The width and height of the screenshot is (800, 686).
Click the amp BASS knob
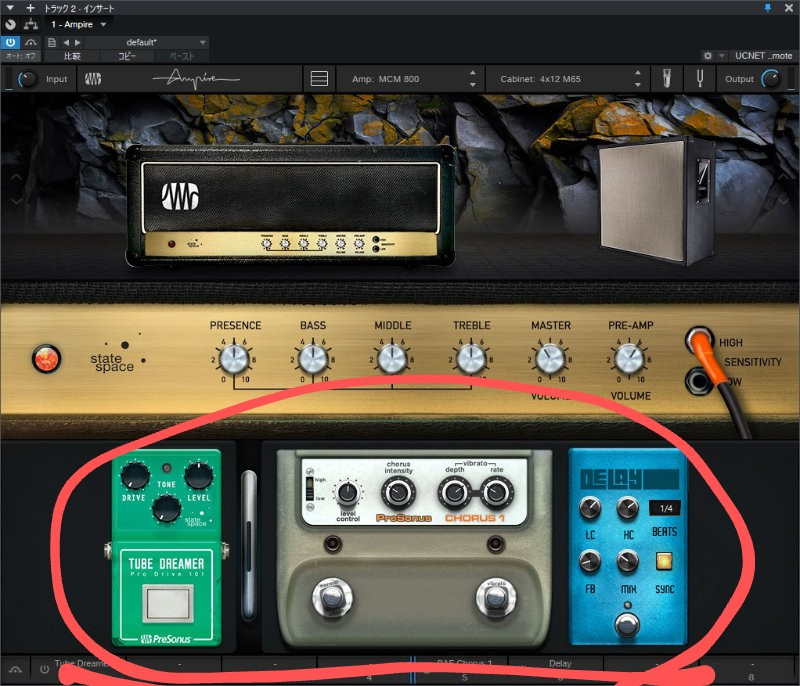point(313,359)
